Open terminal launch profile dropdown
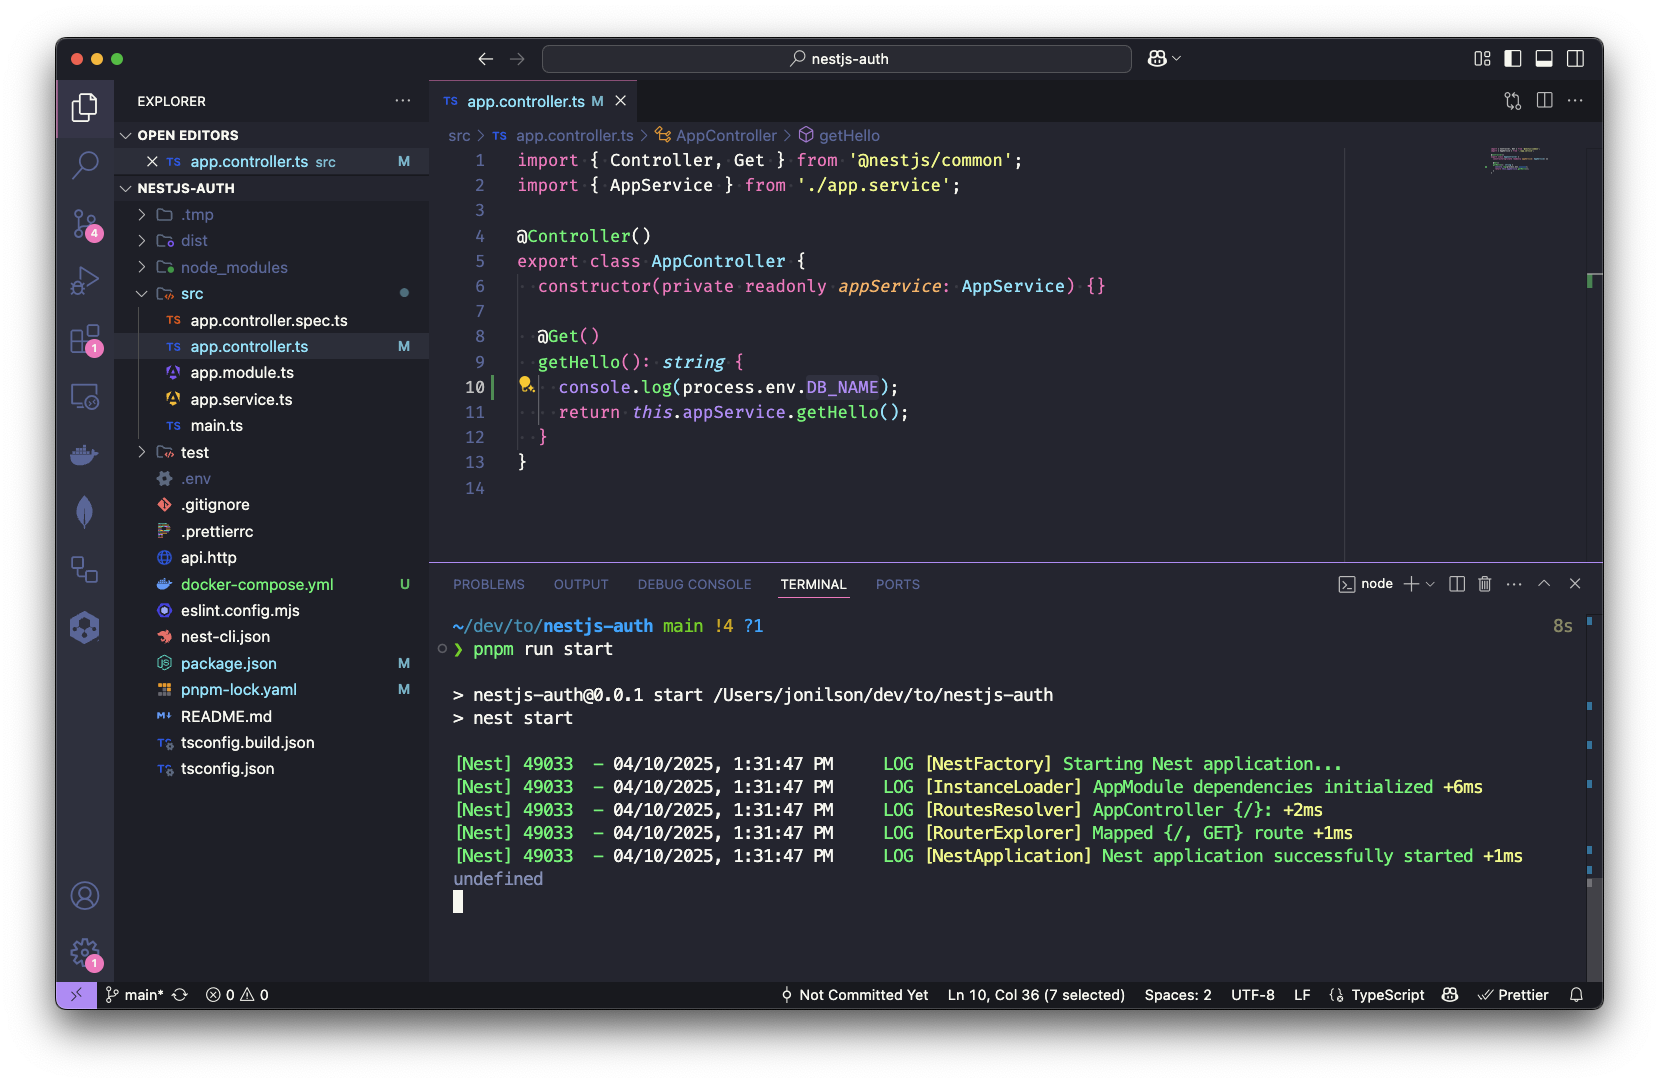This screenshot has height=1083, width=1659. pyautogui.click(x=1430, y=584)
